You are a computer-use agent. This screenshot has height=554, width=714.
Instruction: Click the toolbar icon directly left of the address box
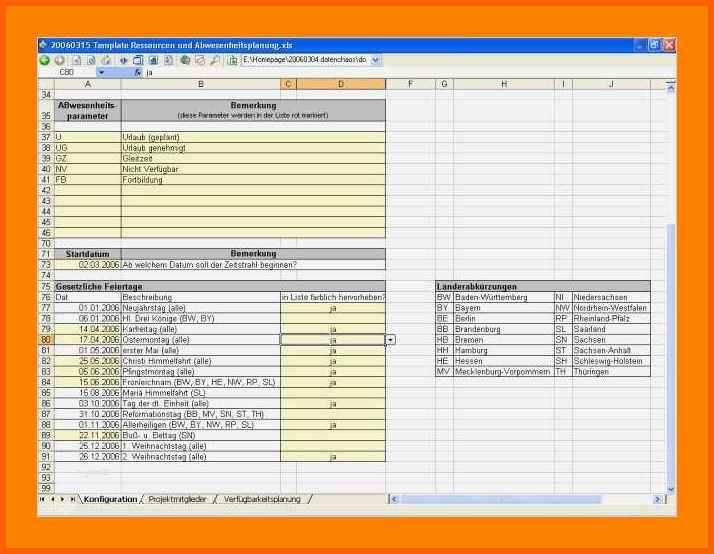233,60
